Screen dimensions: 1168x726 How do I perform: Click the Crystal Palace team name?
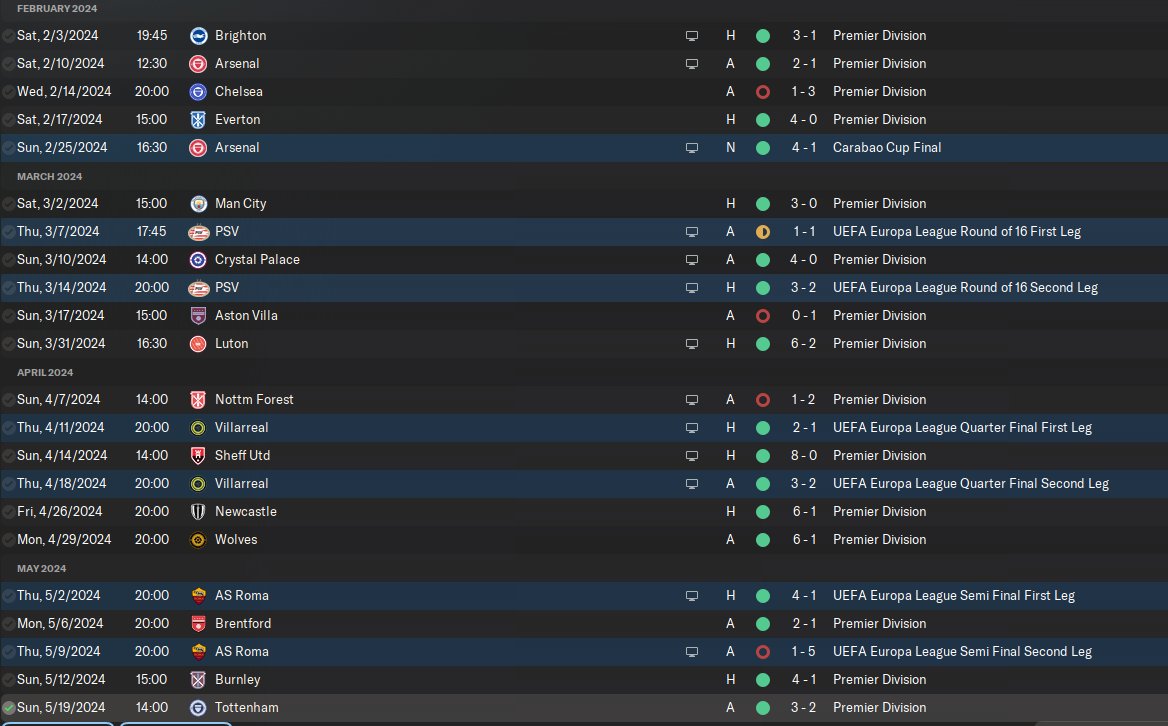[257, 259]
